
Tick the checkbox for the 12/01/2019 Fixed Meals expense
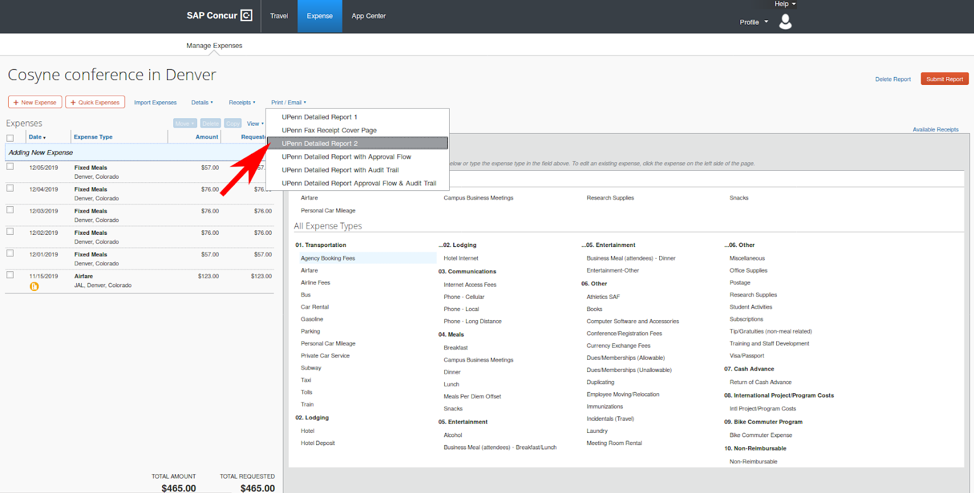click(x=10, y=253)
